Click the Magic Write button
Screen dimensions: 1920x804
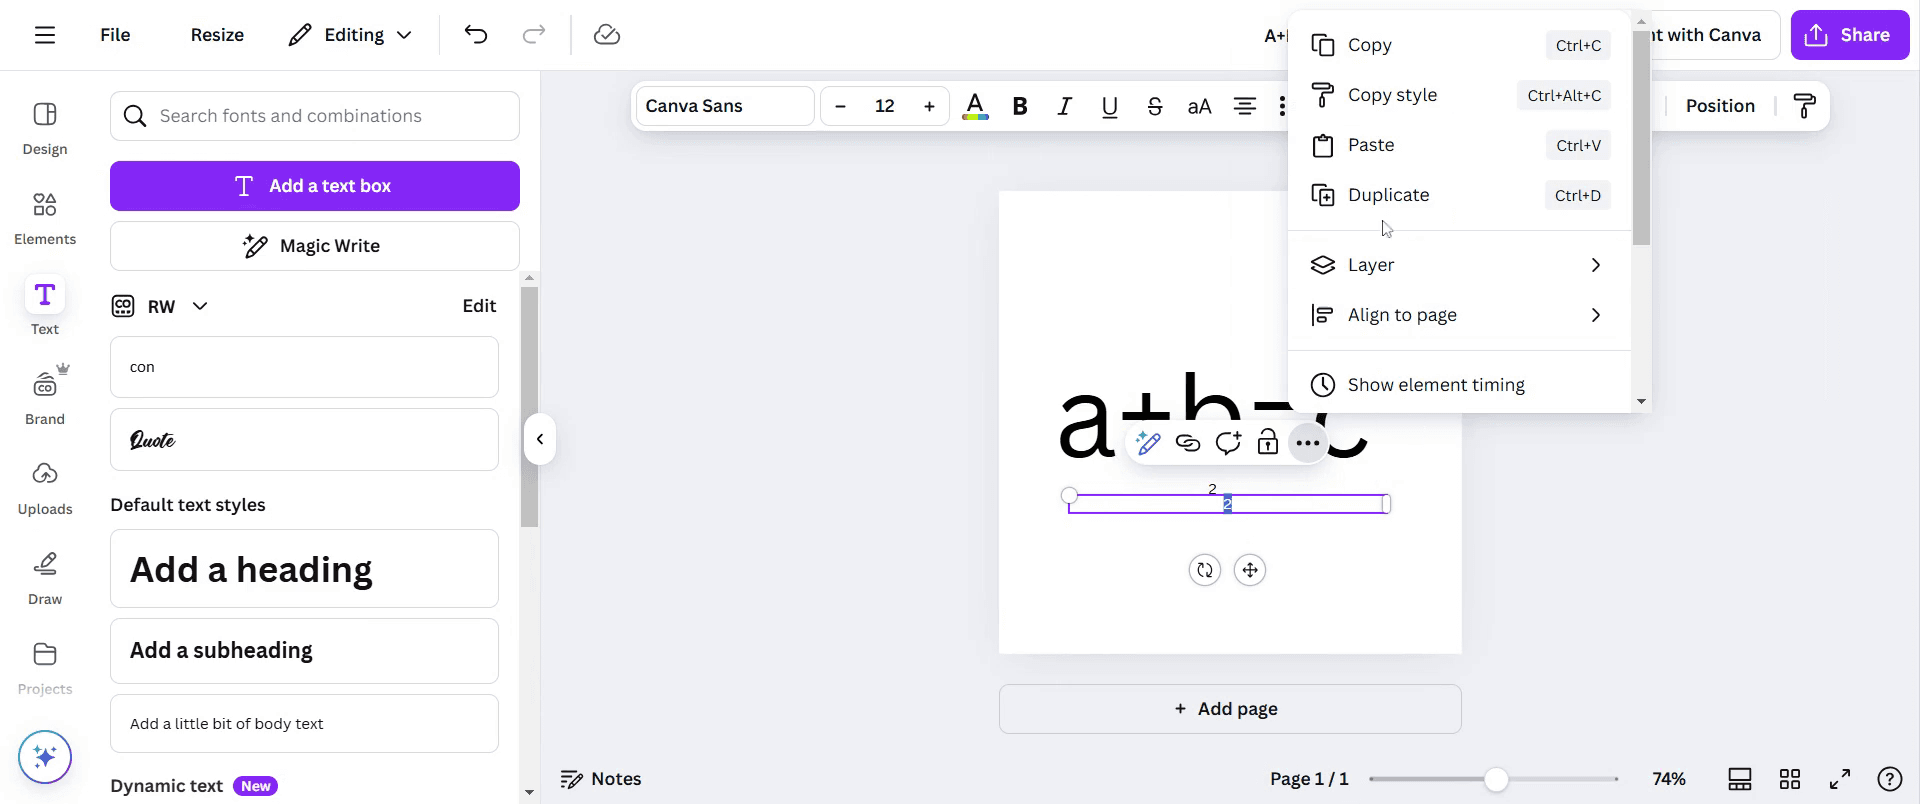[x=315, y=246]
